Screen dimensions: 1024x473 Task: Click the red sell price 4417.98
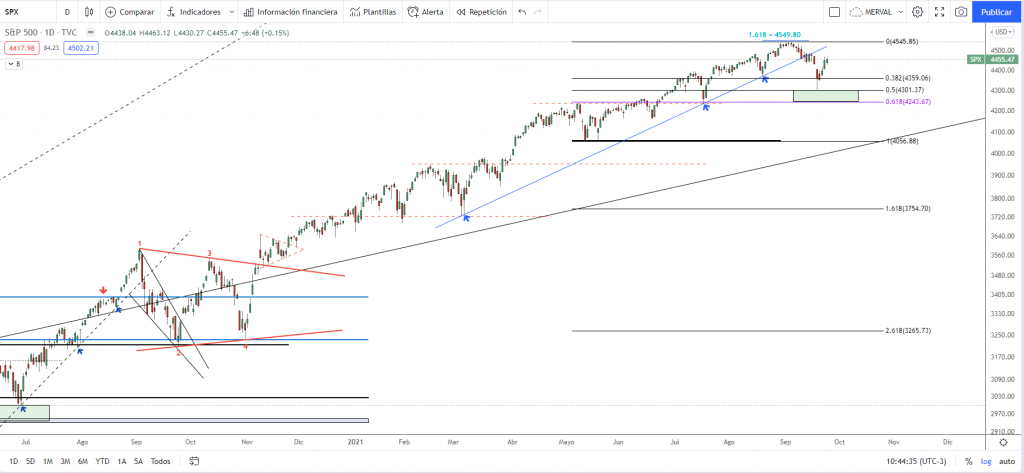[22, 47]
